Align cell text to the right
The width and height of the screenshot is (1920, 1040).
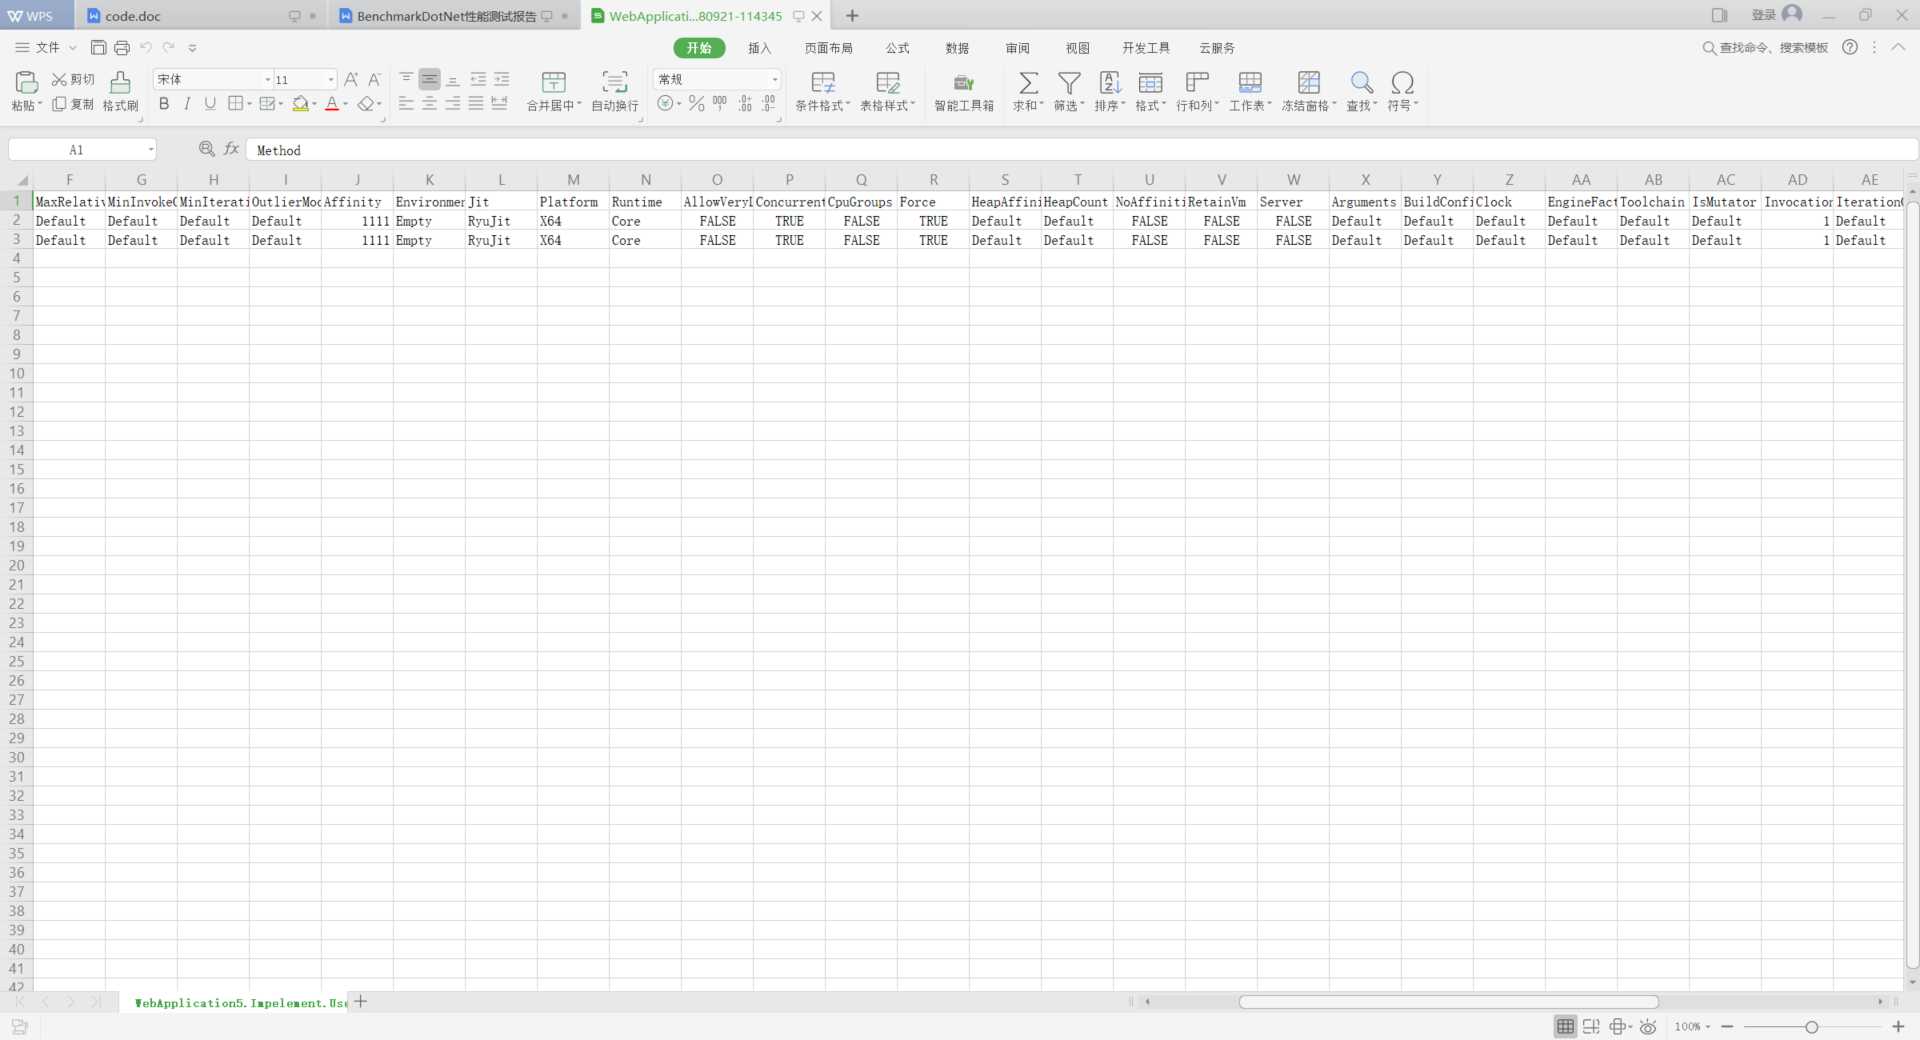(453, 103)
